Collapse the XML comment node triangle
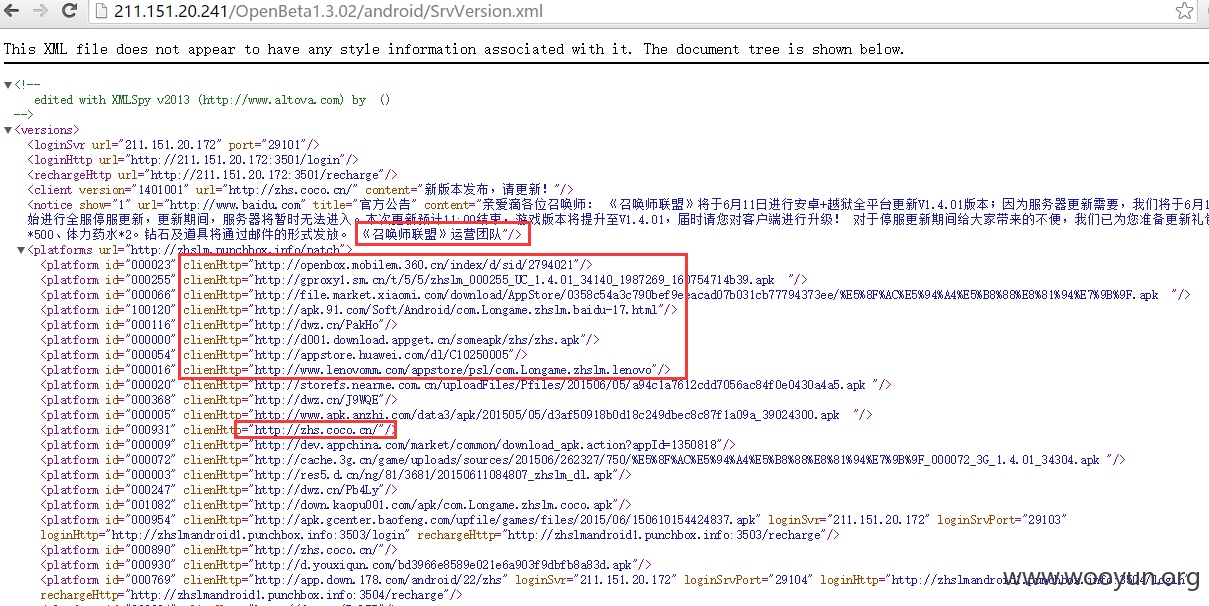This screenshot has height=606, width=1209. pos(8,85)
